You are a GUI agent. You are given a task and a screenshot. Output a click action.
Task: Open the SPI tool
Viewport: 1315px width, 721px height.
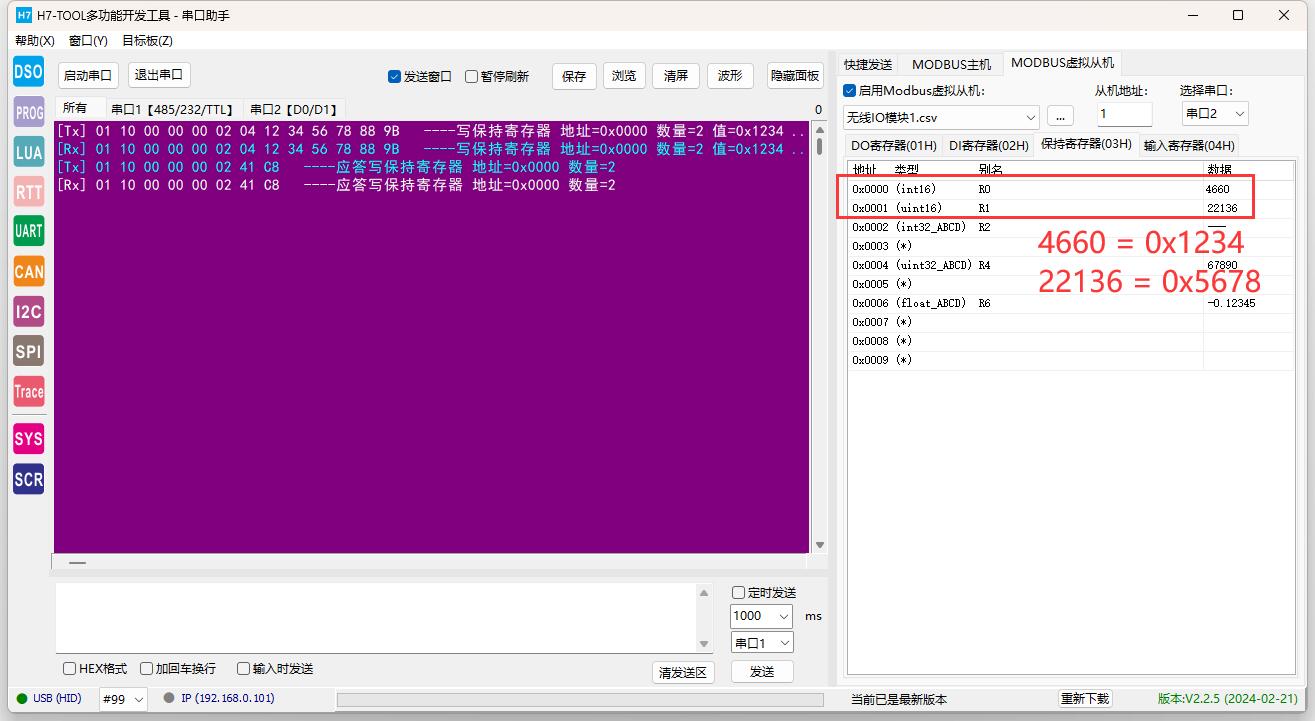28,350
